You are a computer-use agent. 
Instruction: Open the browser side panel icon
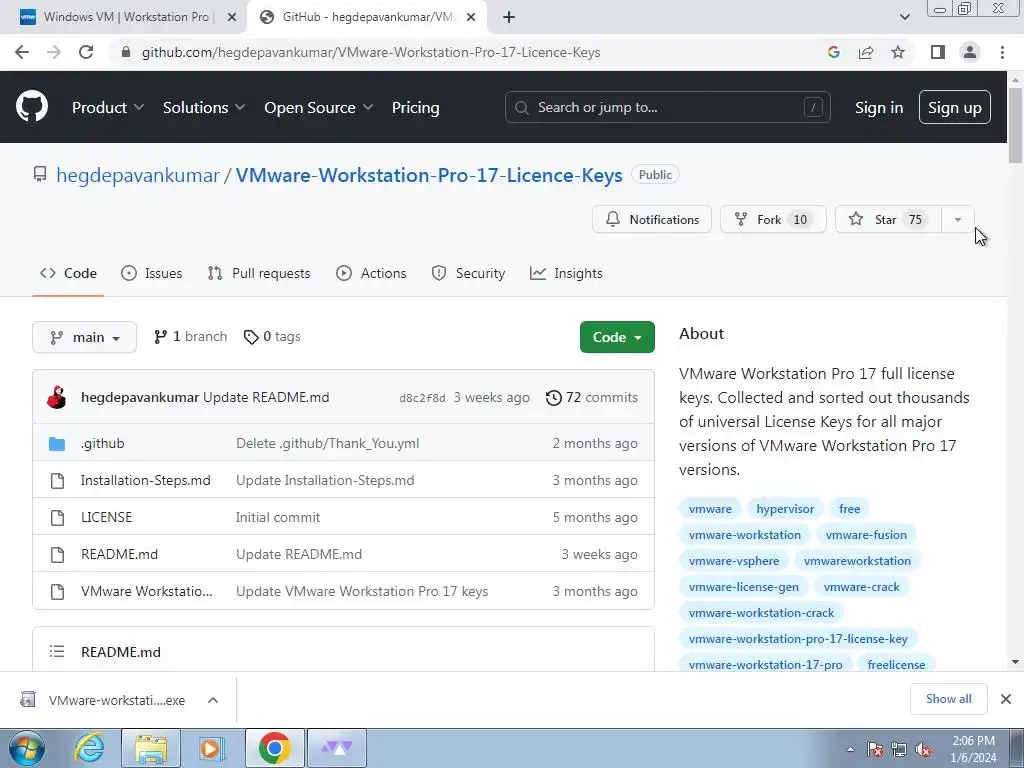point(938,52)
